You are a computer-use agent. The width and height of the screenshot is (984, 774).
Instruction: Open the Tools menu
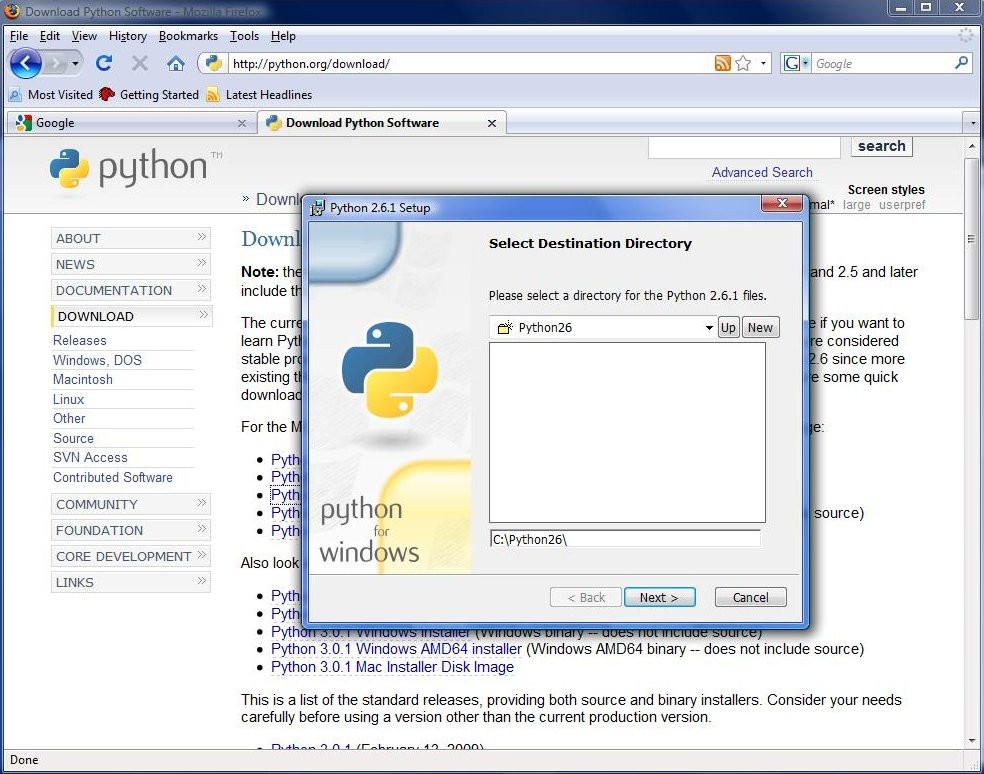(244, 36)
